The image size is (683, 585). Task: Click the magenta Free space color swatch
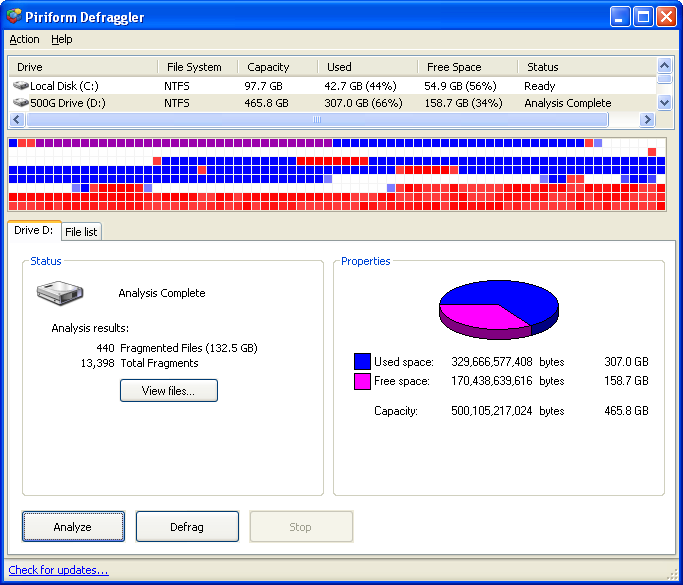pyautogui.click(x=362, y=382)
